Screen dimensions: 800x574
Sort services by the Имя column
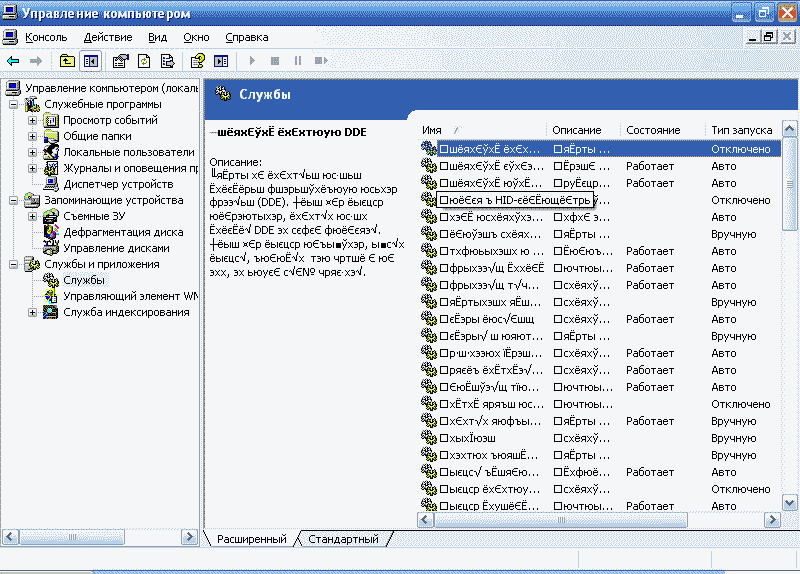482,130
